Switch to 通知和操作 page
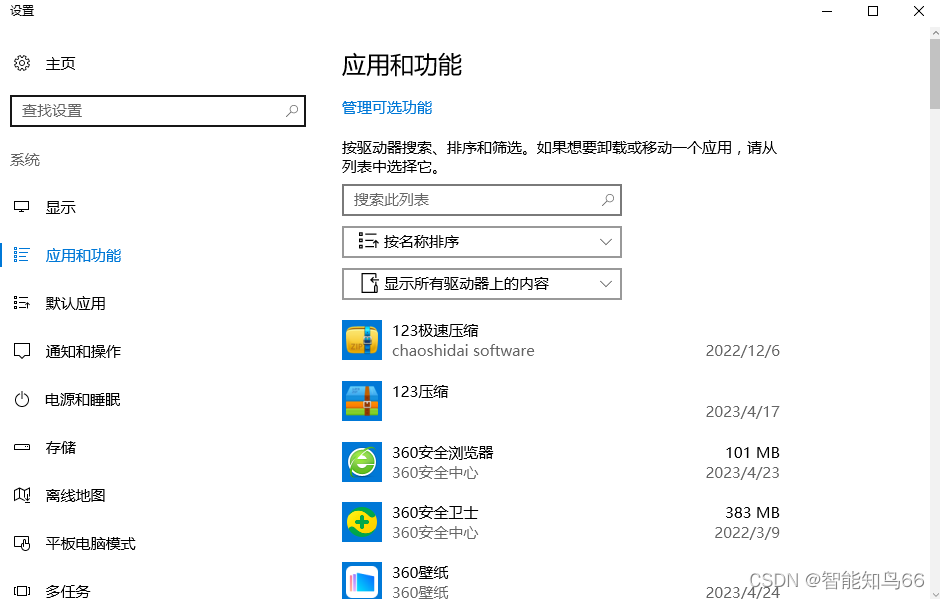The height and width of the screenshot is (599, 940). tap(83, 351)
